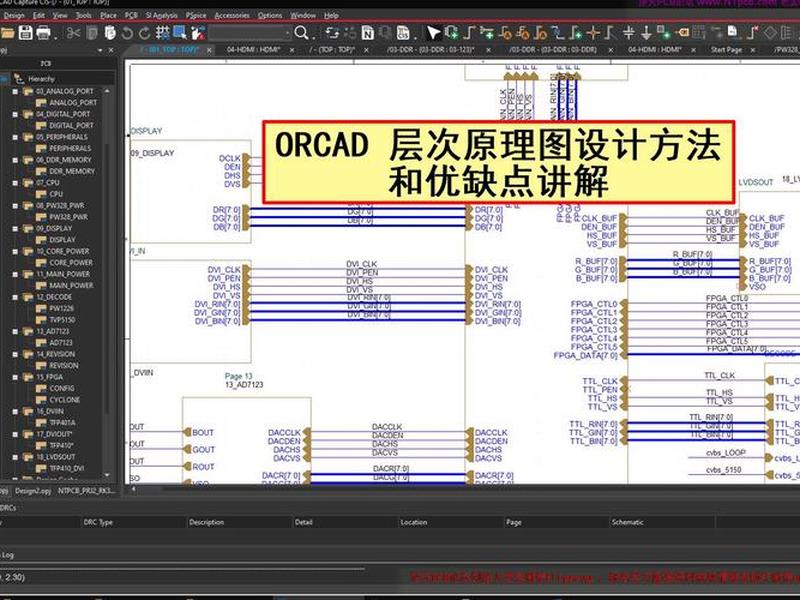Print the schematic with the printer icon

click(x=44, y=33)
